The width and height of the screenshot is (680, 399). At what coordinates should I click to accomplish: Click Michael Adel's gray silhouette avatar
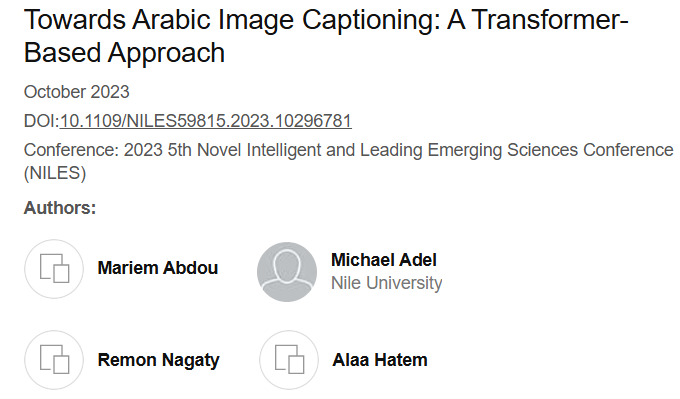287,272
